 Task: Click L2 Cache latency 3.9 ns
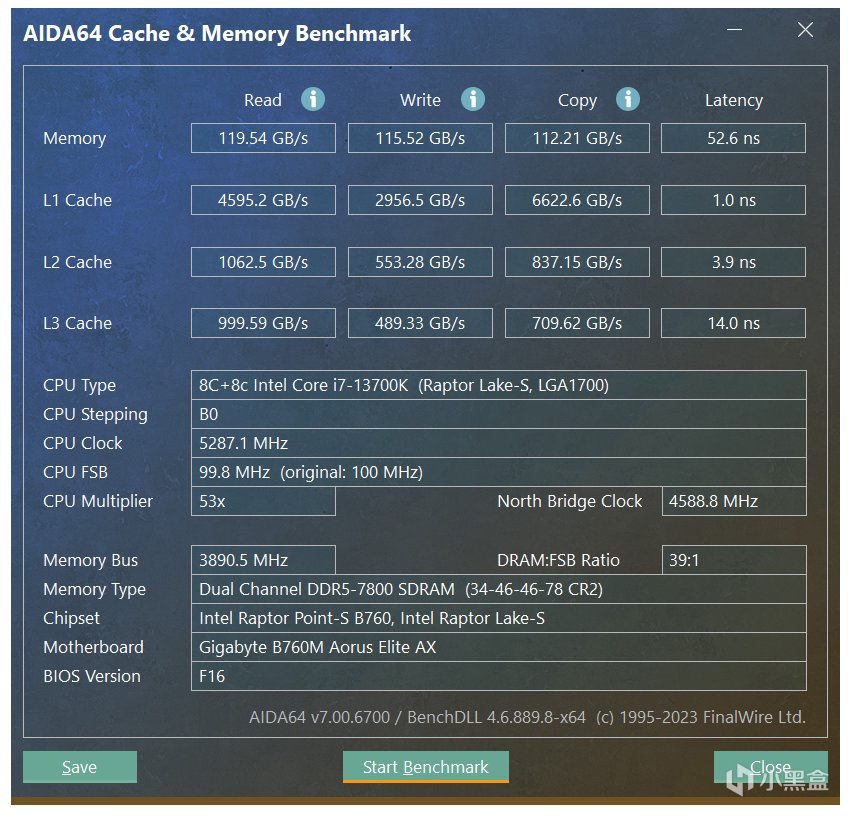click(733, 262)
